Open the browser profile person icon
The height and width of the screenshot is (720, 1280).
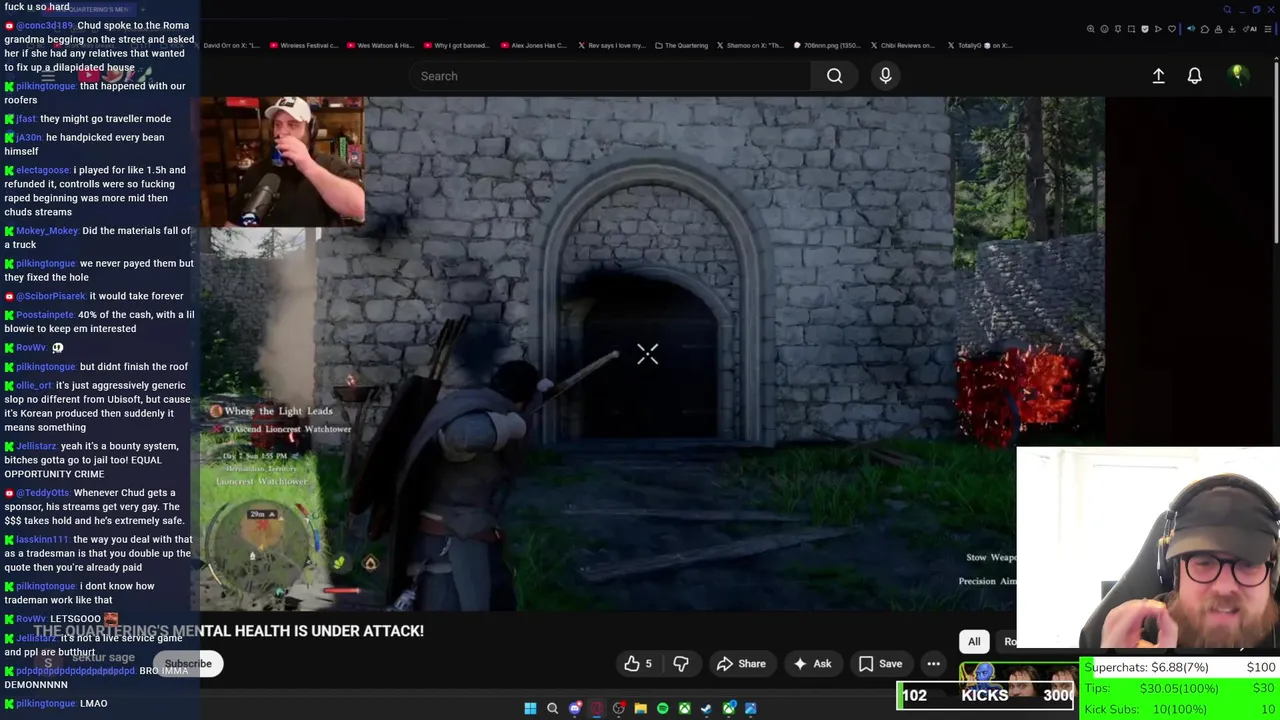pos(1218,29)
